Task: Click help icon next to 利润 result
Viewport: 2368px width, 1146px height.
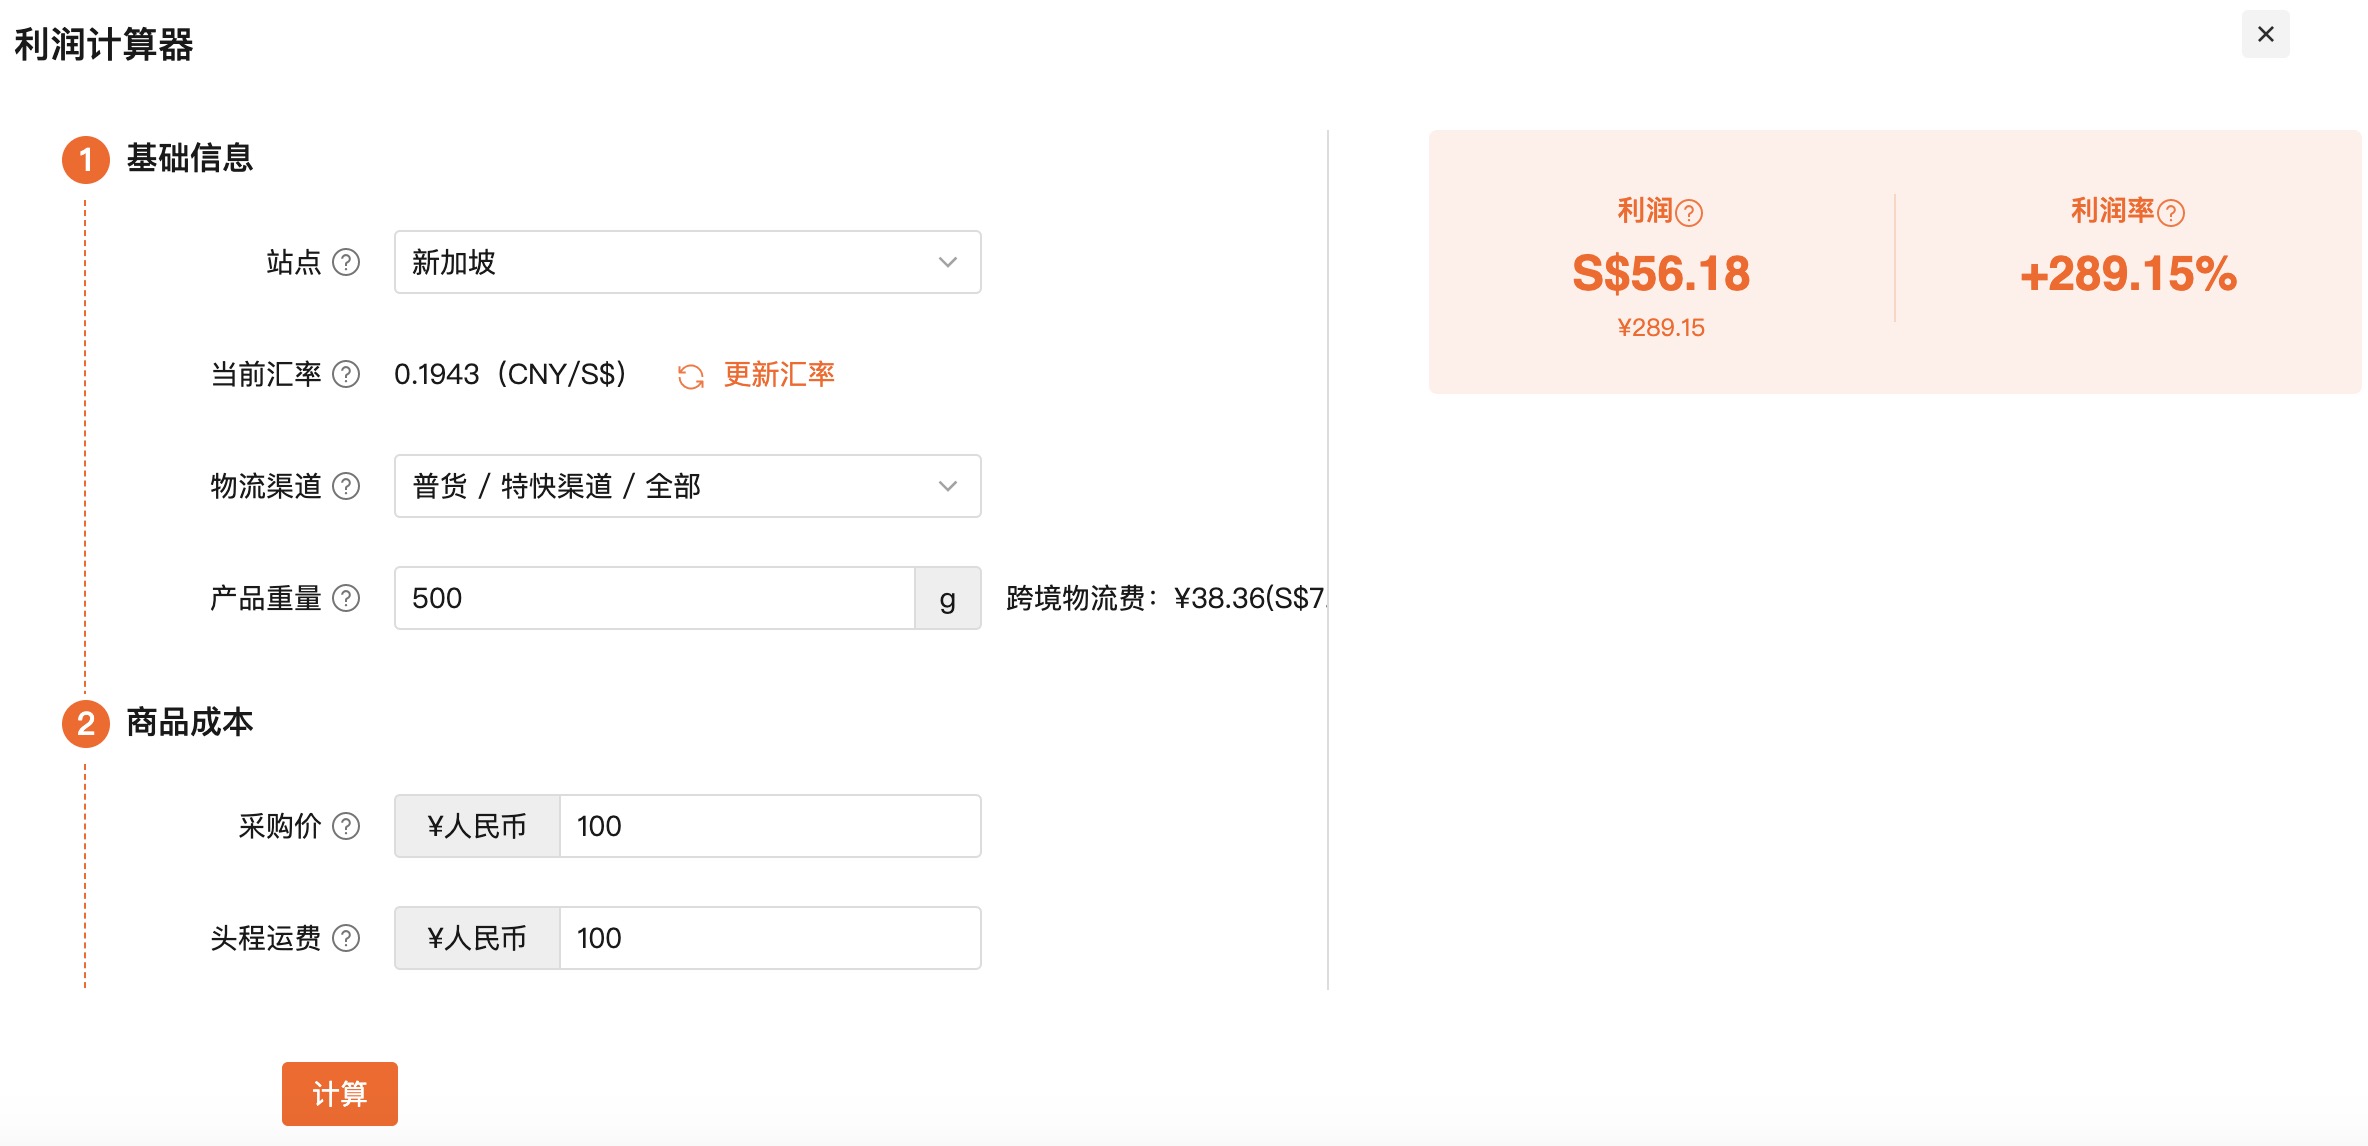Action: click(1689, 212)
